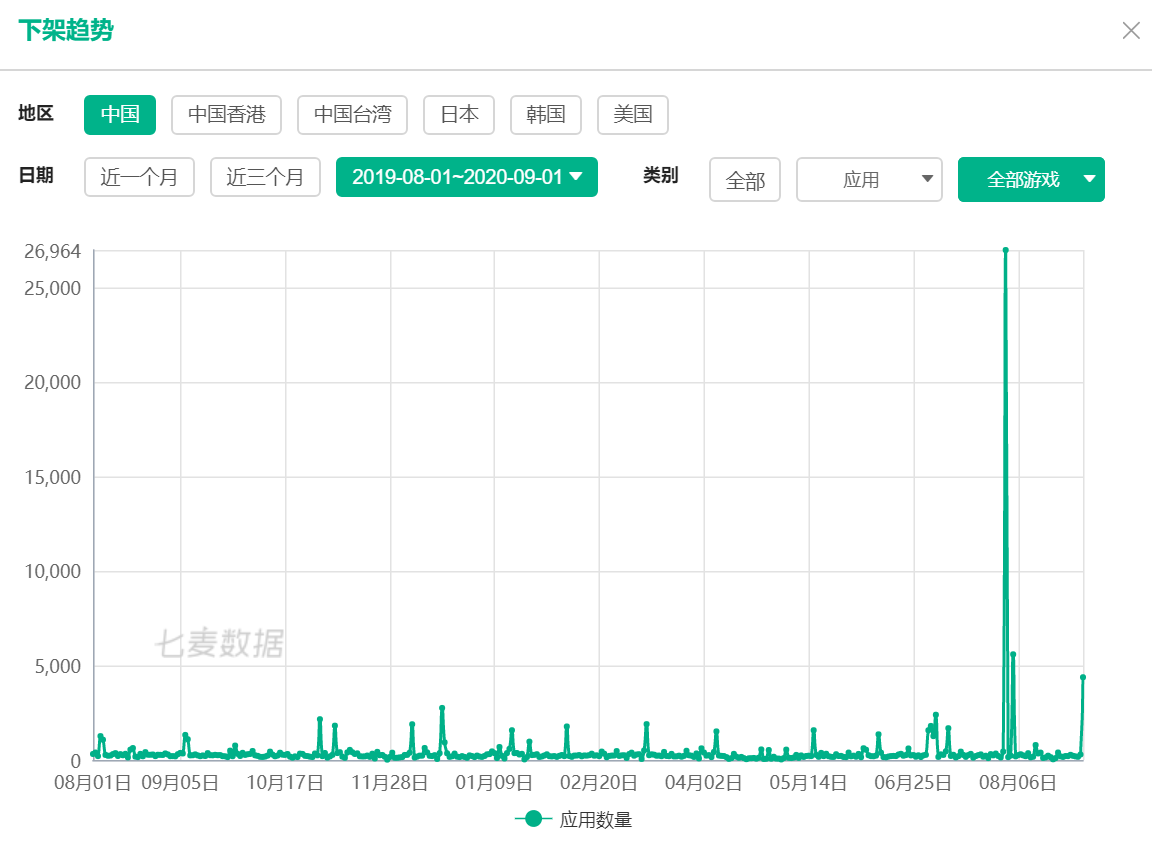The image size is (1152, 855).
Task: Click the 08月01日 axis label
Action: [x=93, y=783]
